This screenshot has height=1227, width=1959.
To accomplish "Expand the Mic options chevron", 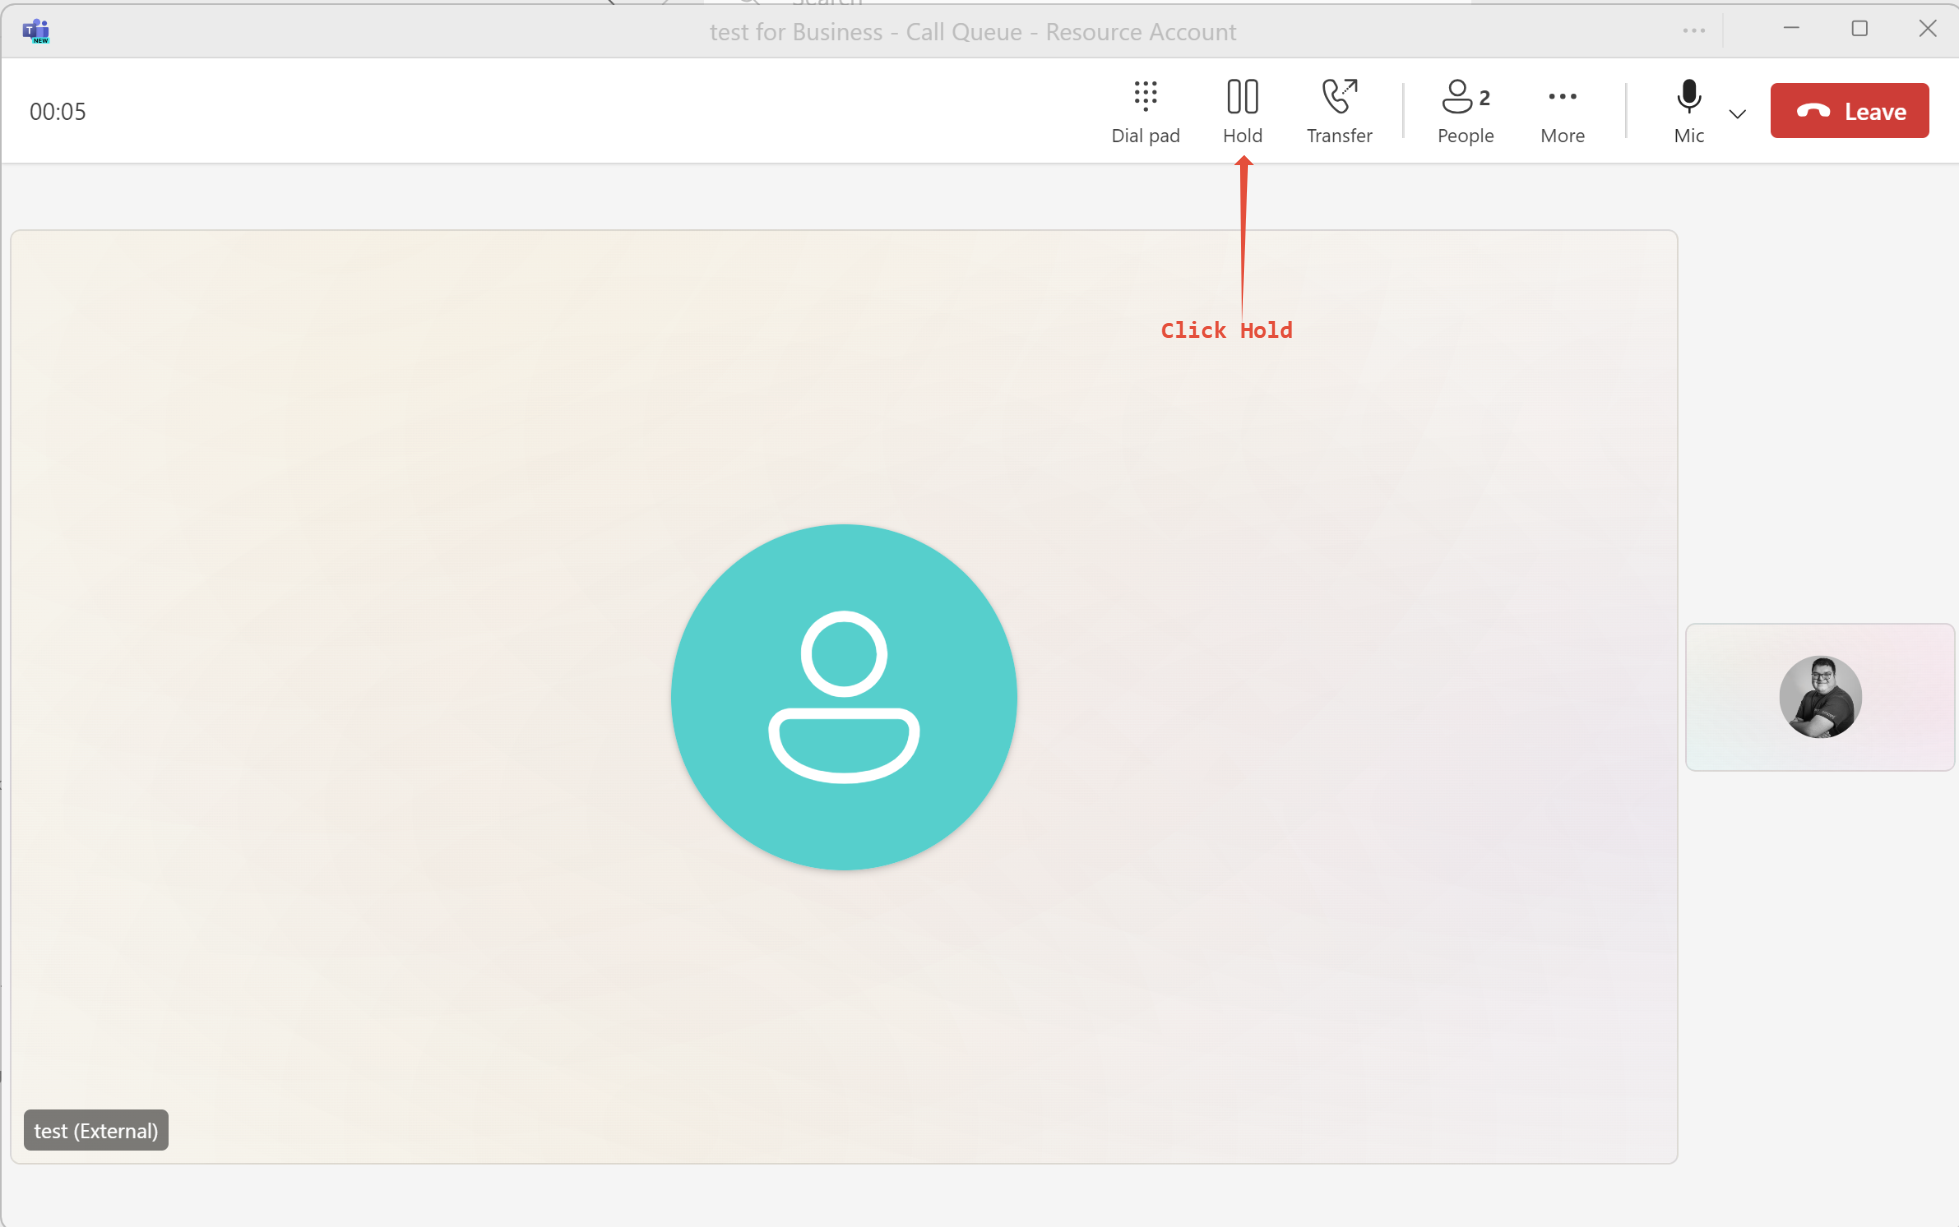I will [1738, 114].
